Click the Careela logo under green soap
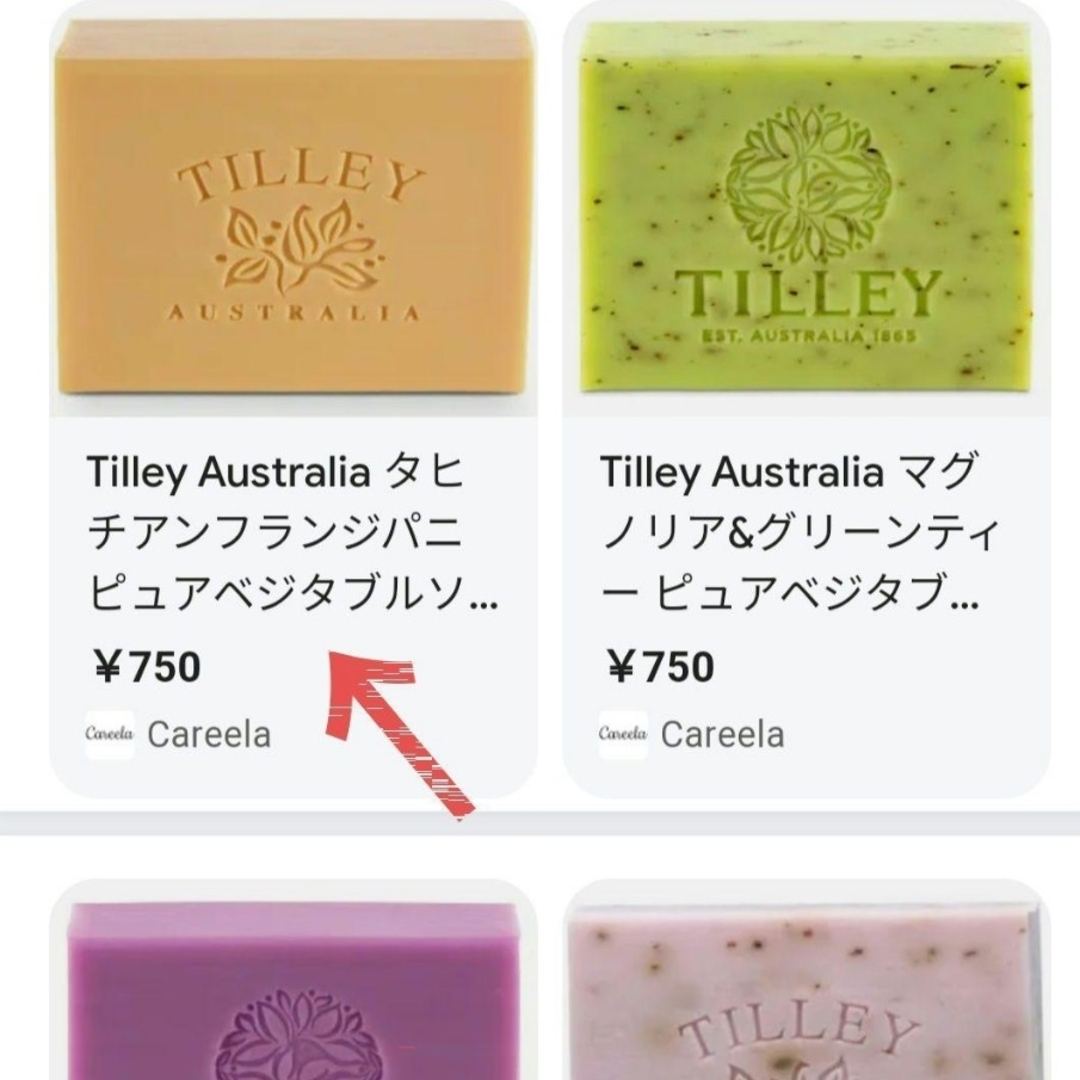 [623, 734]
